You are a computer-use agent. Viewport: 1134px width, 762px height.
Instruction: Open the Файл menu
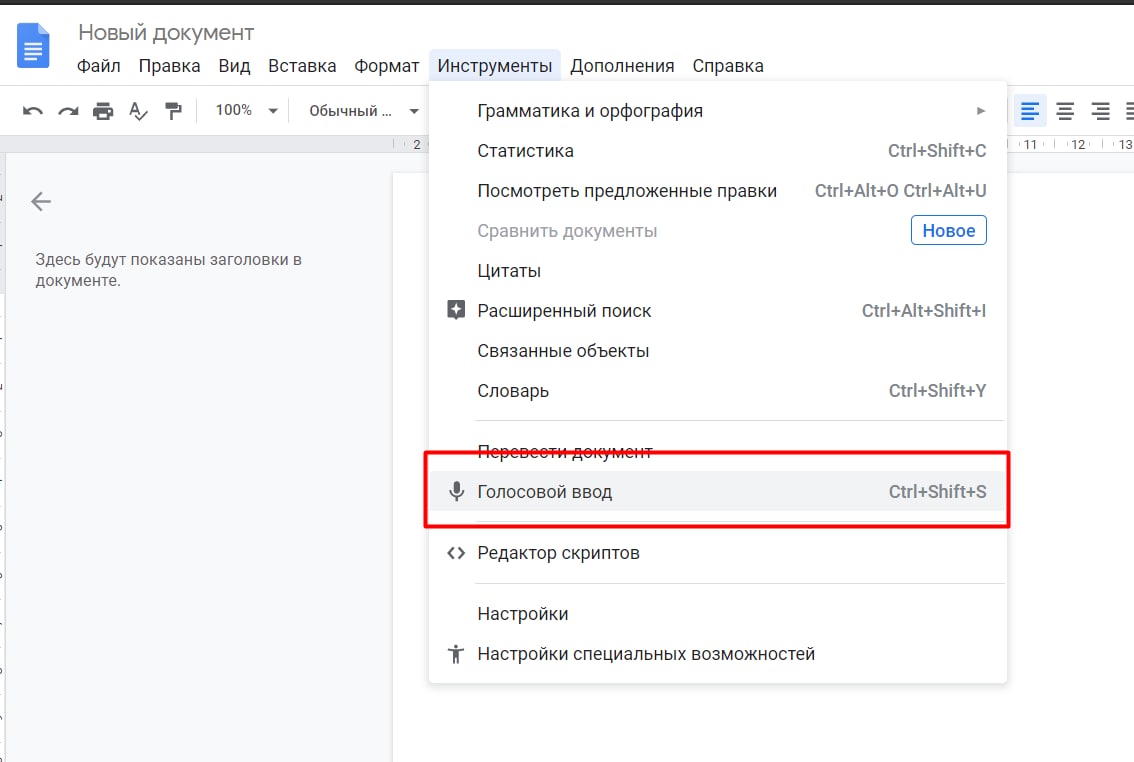[x=98, y=66]
